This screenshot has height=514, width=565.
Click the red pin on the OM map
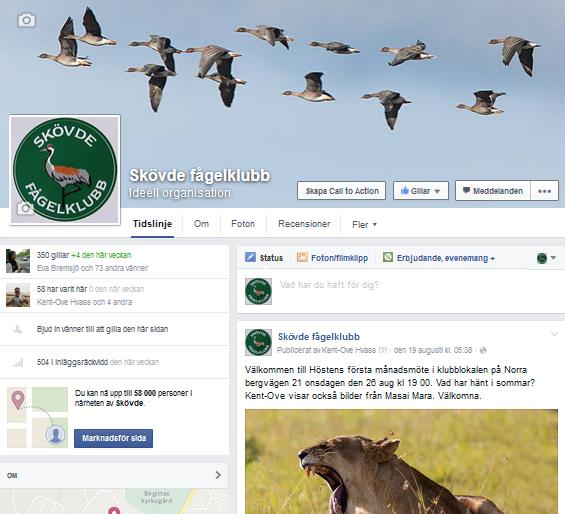click(x=114, y=510)
